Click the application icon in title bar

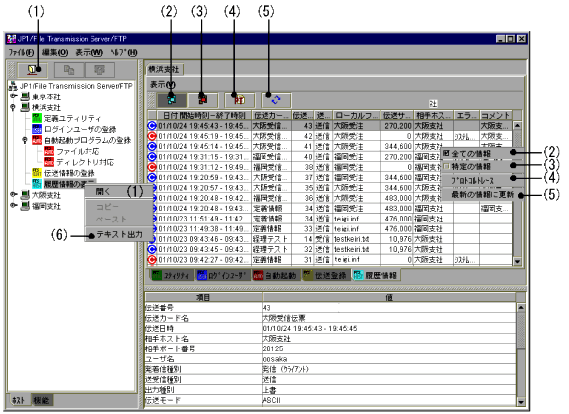[12, 39]
